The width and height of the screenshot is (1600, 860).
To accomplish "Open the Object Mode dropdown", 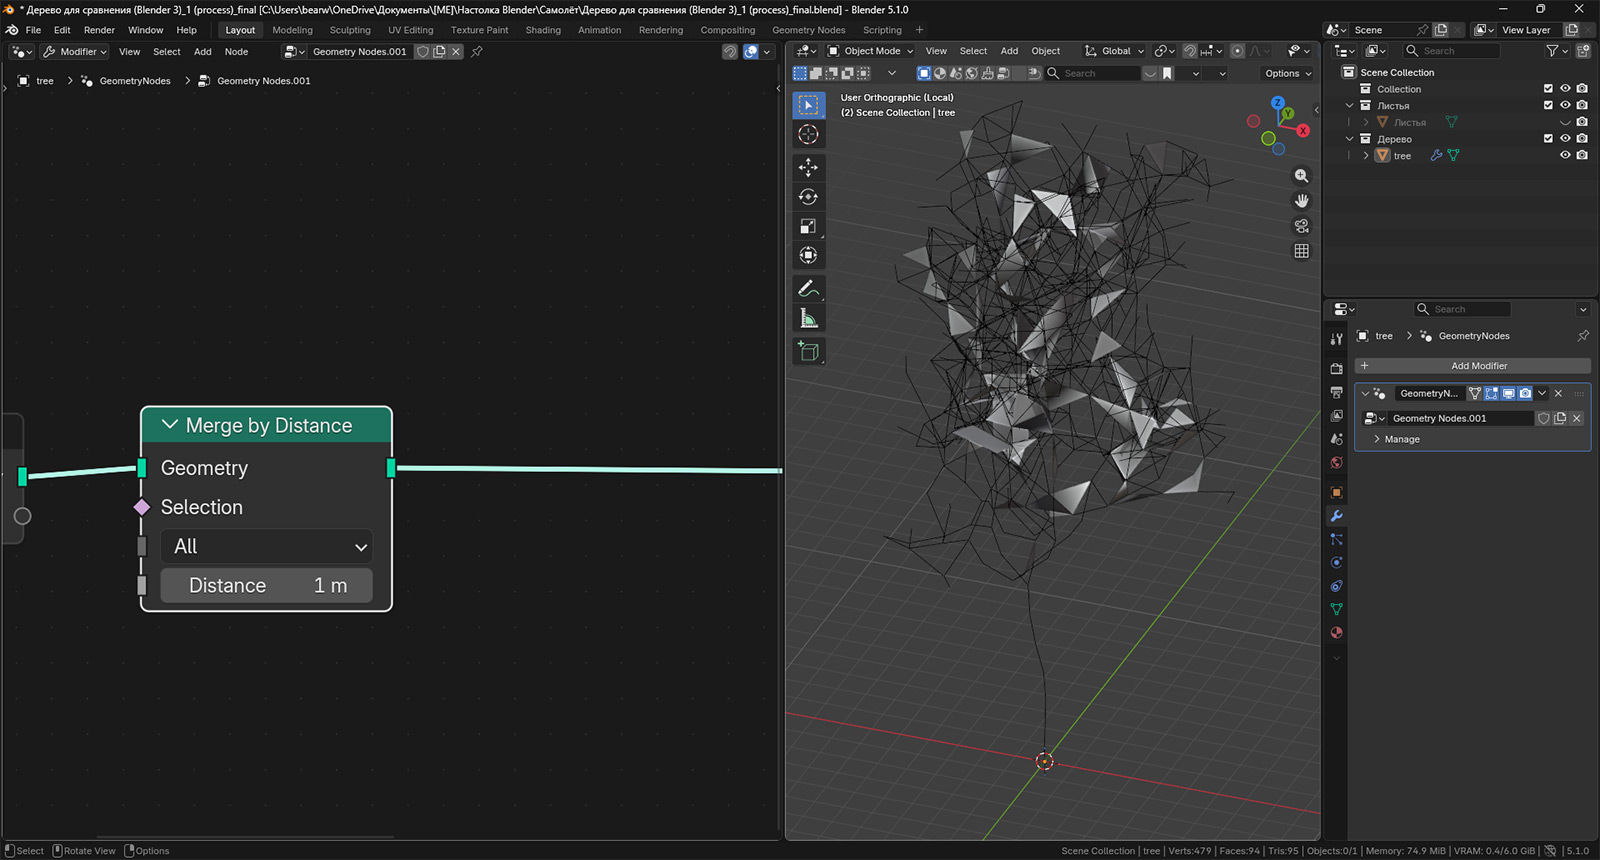I will click(870, 51).
